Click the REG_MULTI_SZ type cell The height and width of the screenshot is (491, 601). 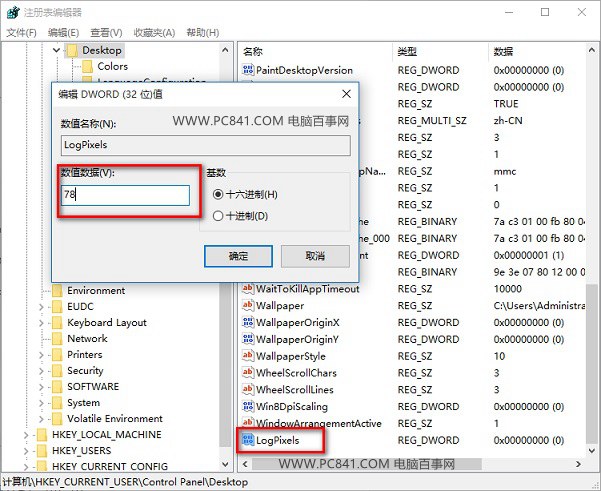(x=432, y=121)
